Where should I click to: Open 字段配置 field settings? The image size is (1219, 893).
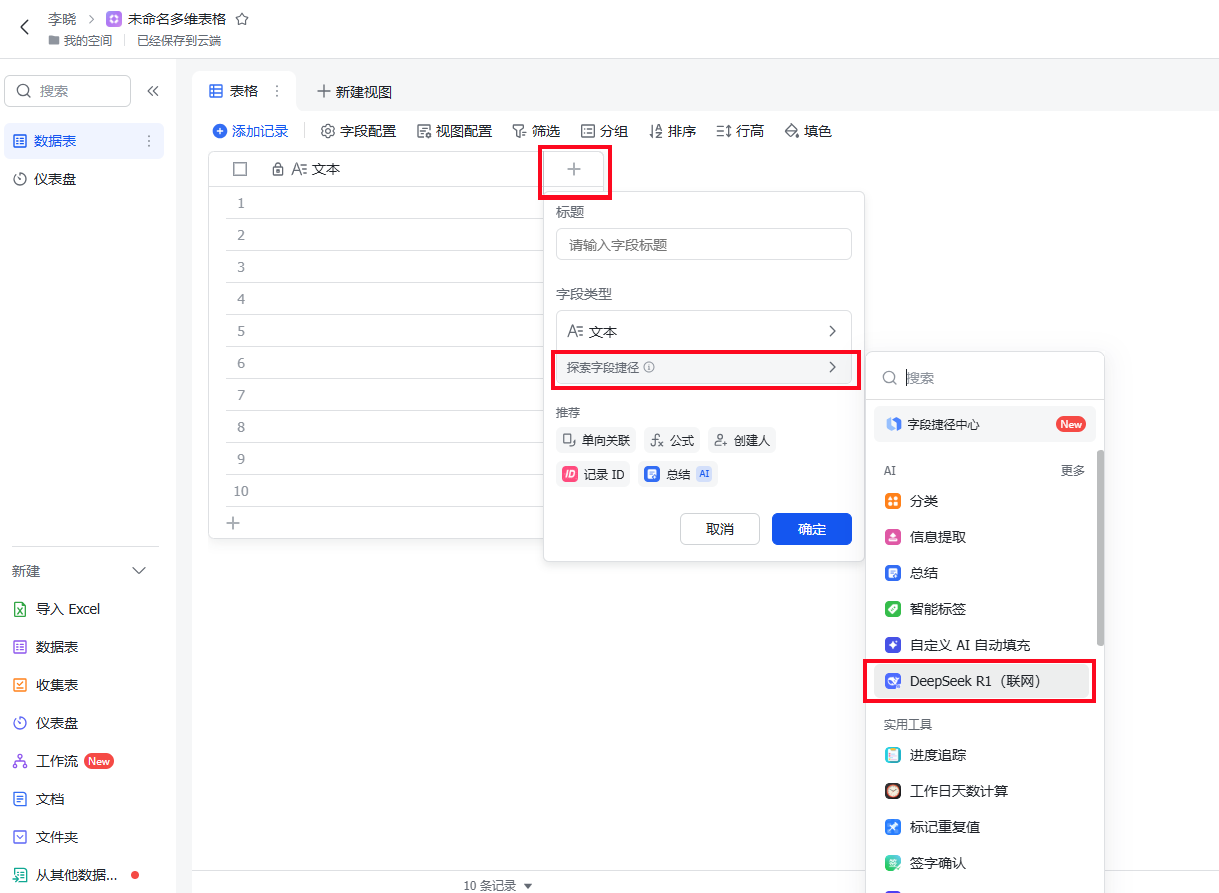[358, 131]
